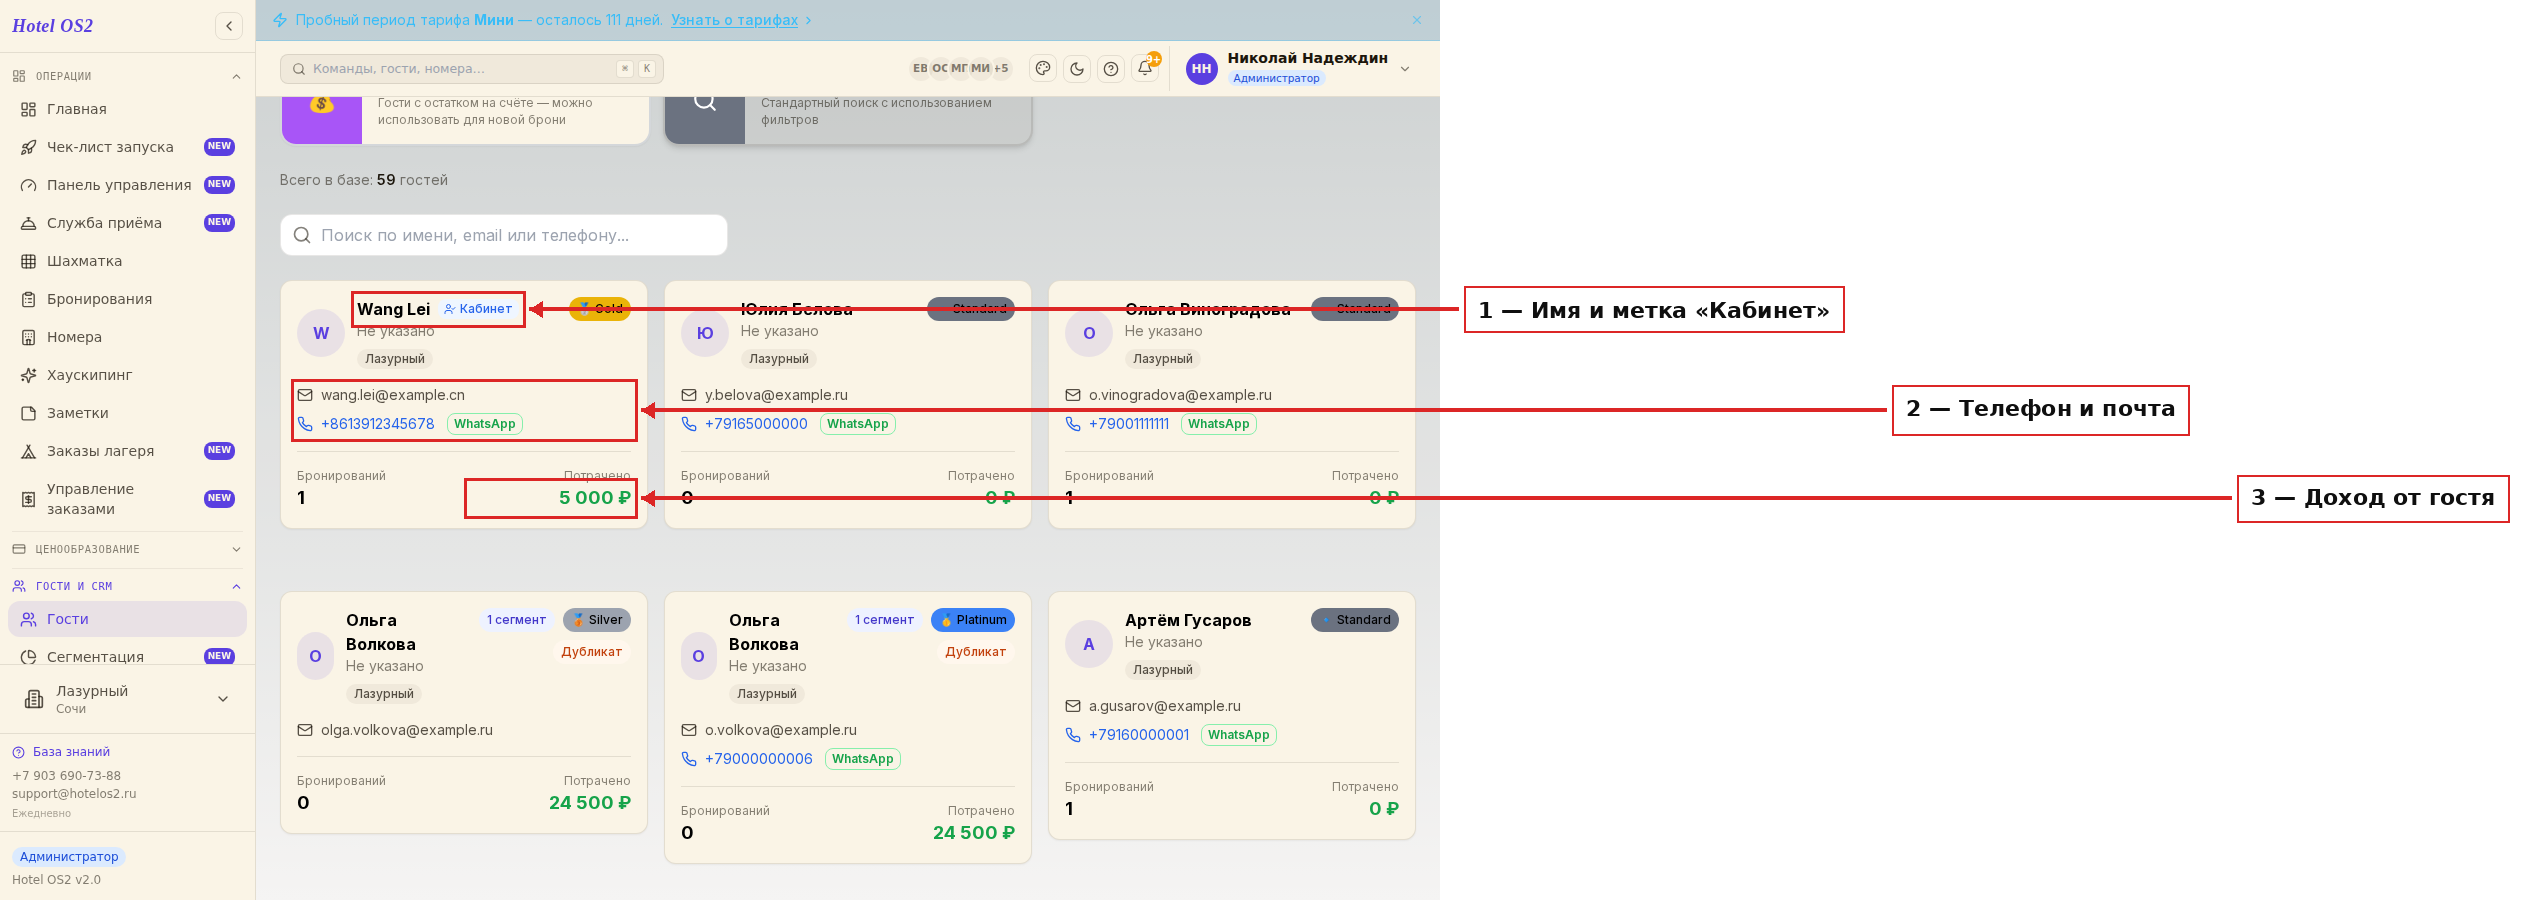2533x900 pixels.
Task: Open Панель управления menu item
Action: pos(128,185)
